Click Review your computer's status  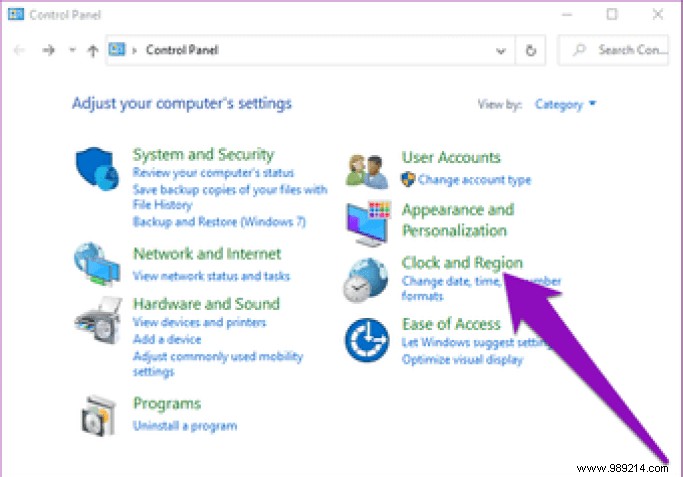213,173
